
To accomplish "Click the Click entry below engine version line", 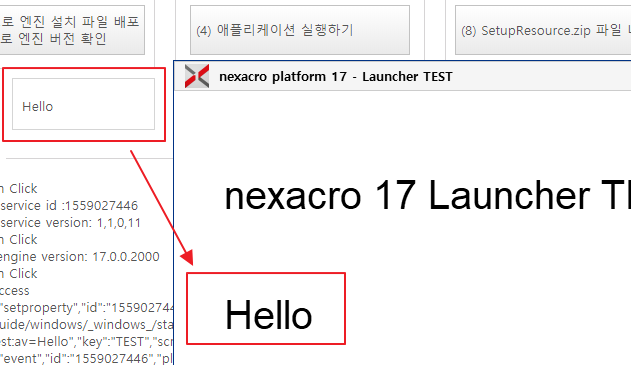I will 19,274.
